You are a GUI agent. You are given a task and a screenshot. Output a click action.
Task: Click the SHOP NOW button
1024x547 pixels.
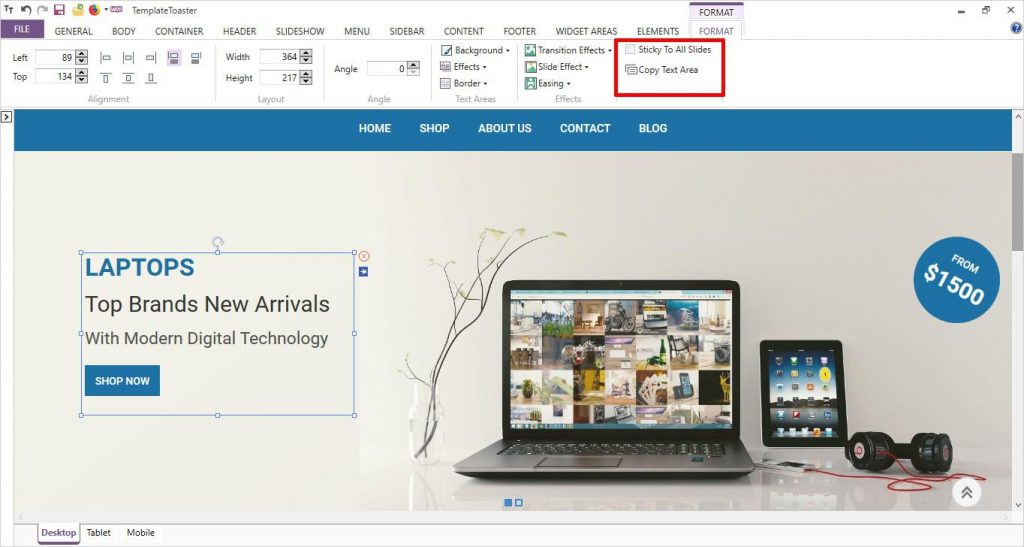pos(122,381)
